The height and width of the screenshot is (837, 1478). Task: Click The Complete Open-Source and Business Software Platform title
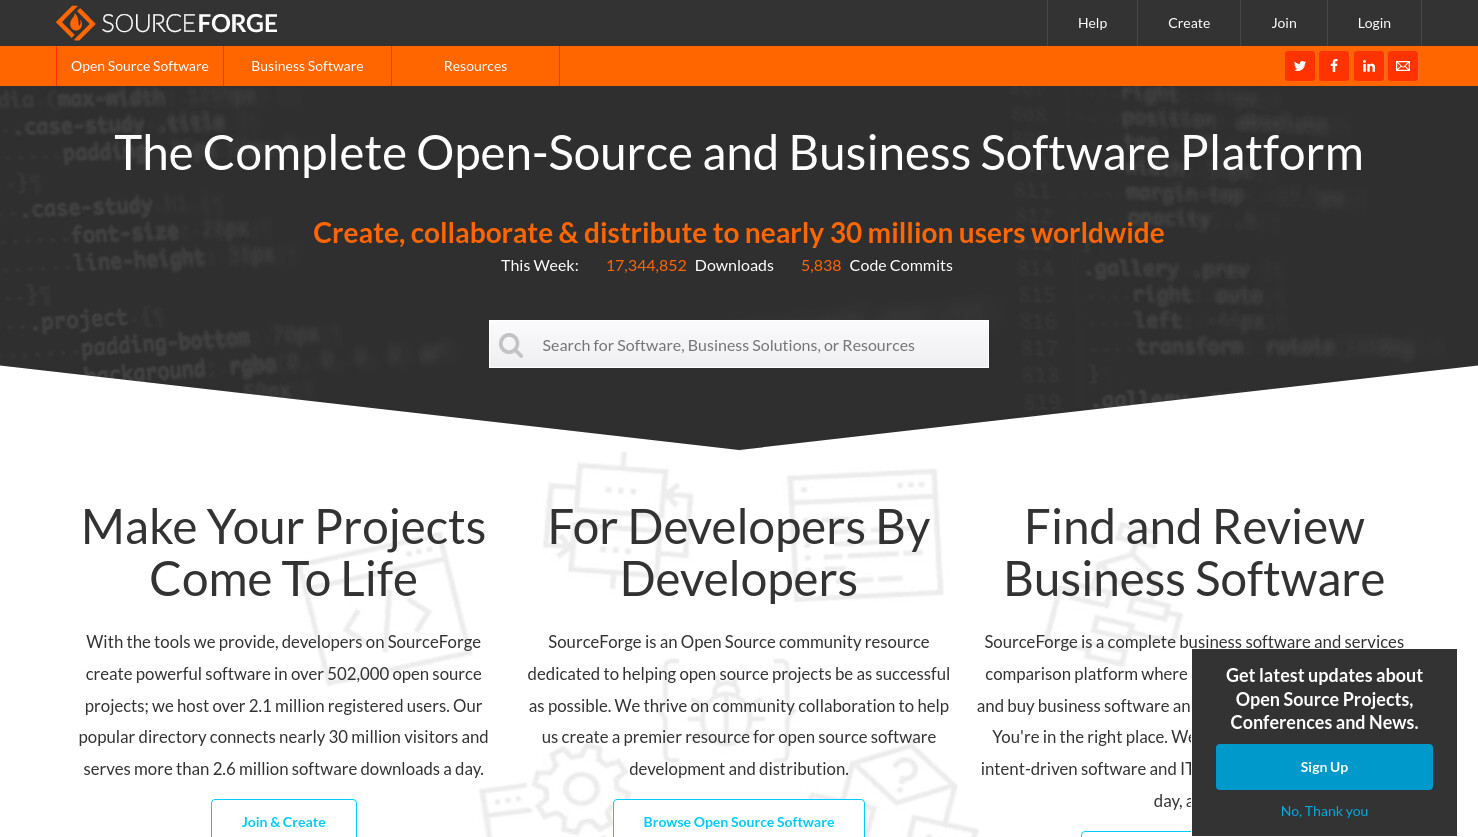[739, 153]
